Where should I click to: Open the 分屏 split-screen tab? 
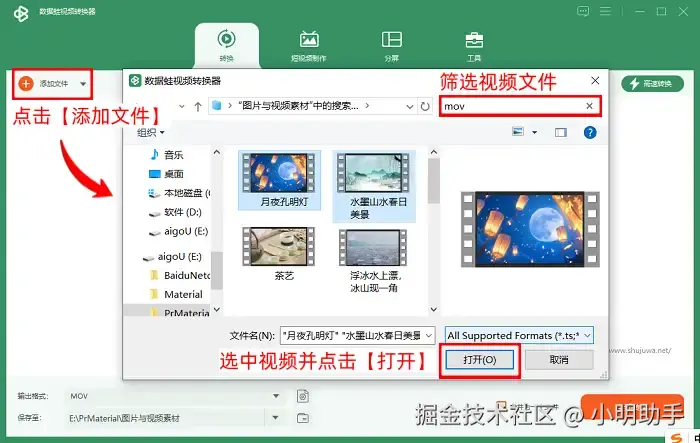(x=392, y=46)
